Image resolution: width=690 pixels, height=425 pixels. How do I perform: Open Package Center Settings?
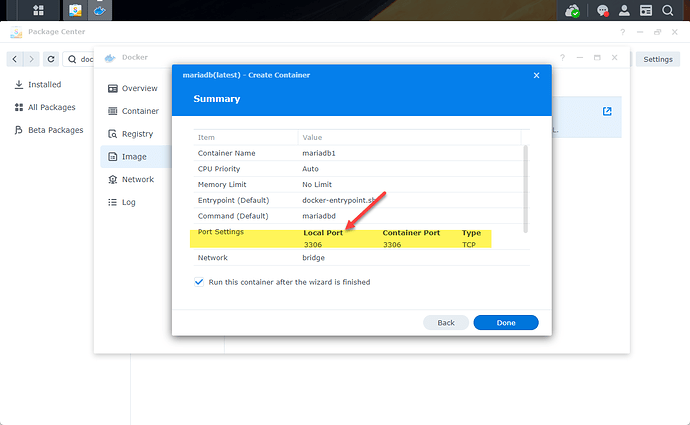click(x=657, y=59)
